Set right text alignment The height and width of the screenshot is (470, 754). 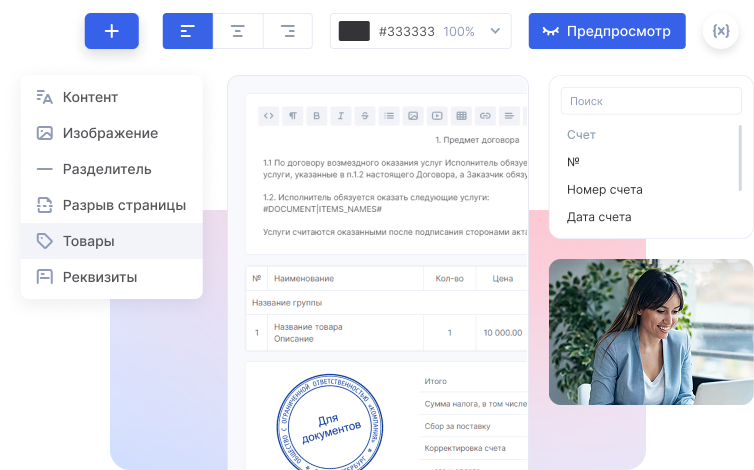coord(288,31)
